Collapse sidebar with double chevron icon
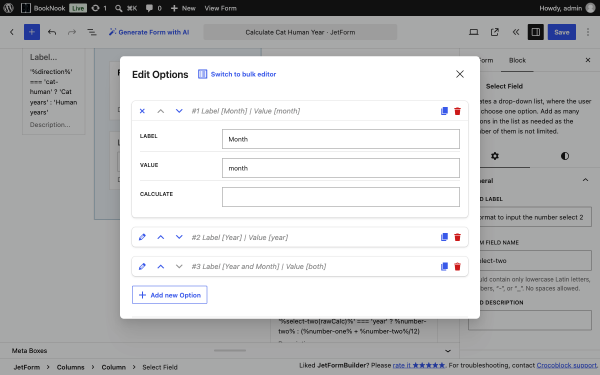The width and height of the screenshot is (600, 375). 515,32
